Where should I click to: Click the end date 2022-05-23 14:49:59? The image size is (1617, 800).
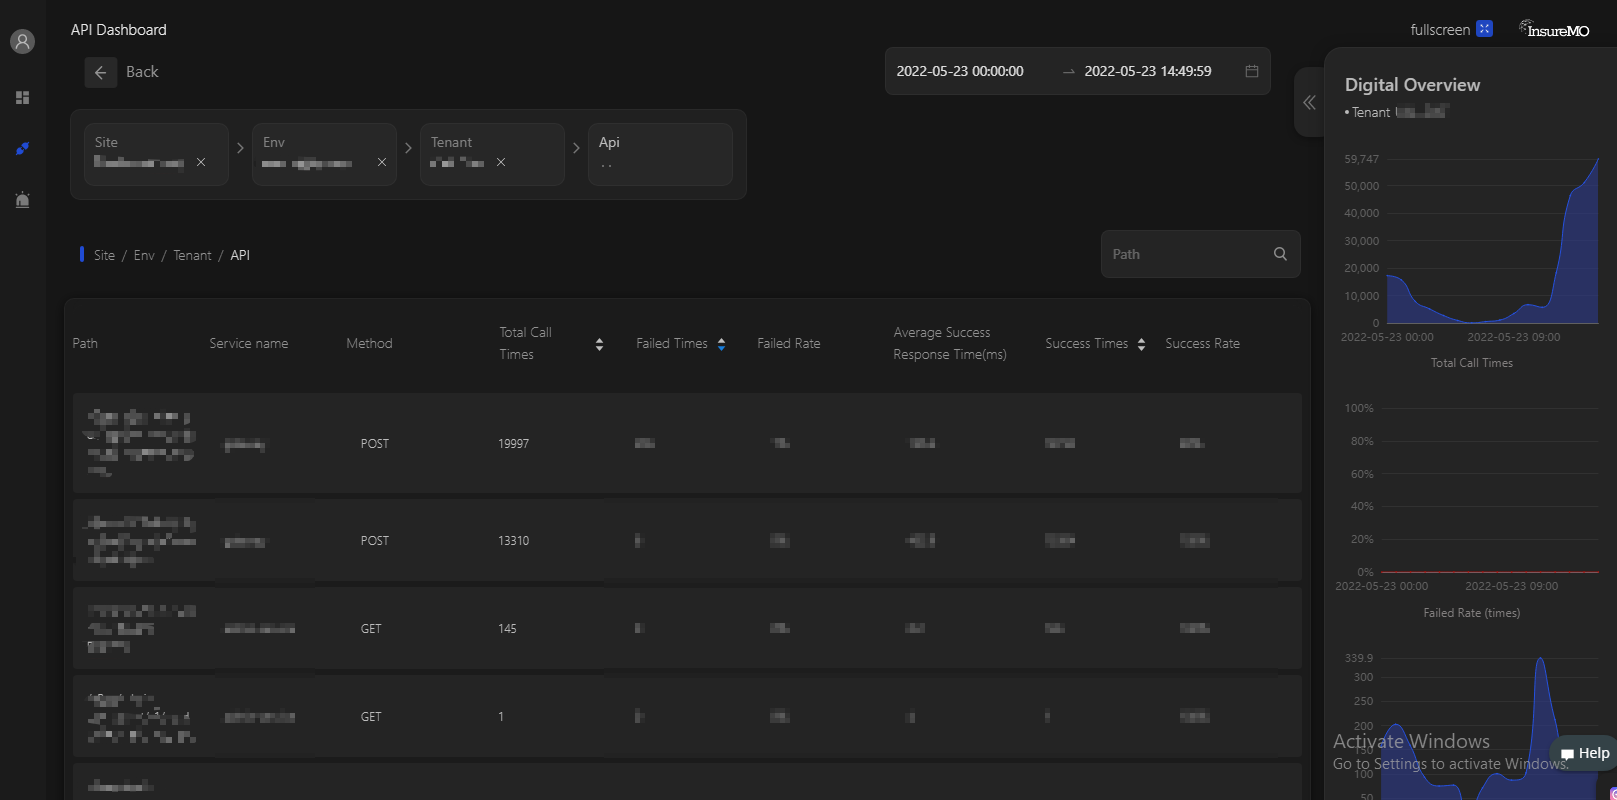(1148, 71)
